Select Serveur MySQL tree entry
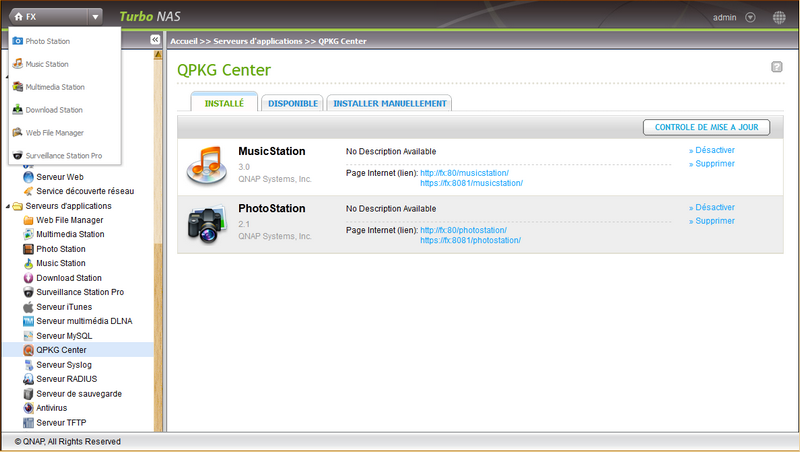This screenshot has width=800, height=452. [x=64, y=336]
